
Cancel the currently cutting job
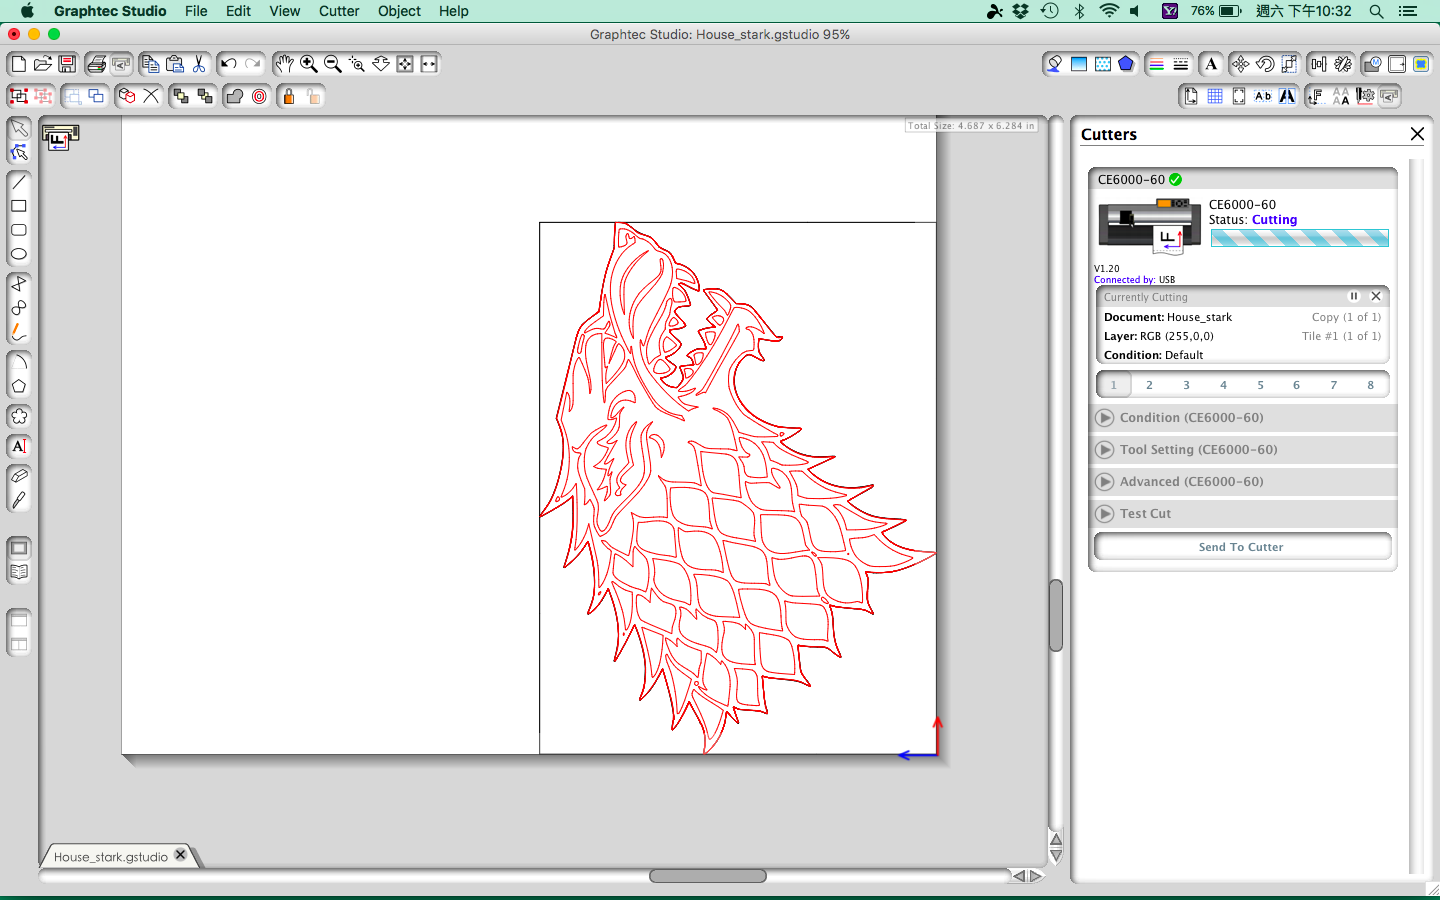[x=1376, y=296]
